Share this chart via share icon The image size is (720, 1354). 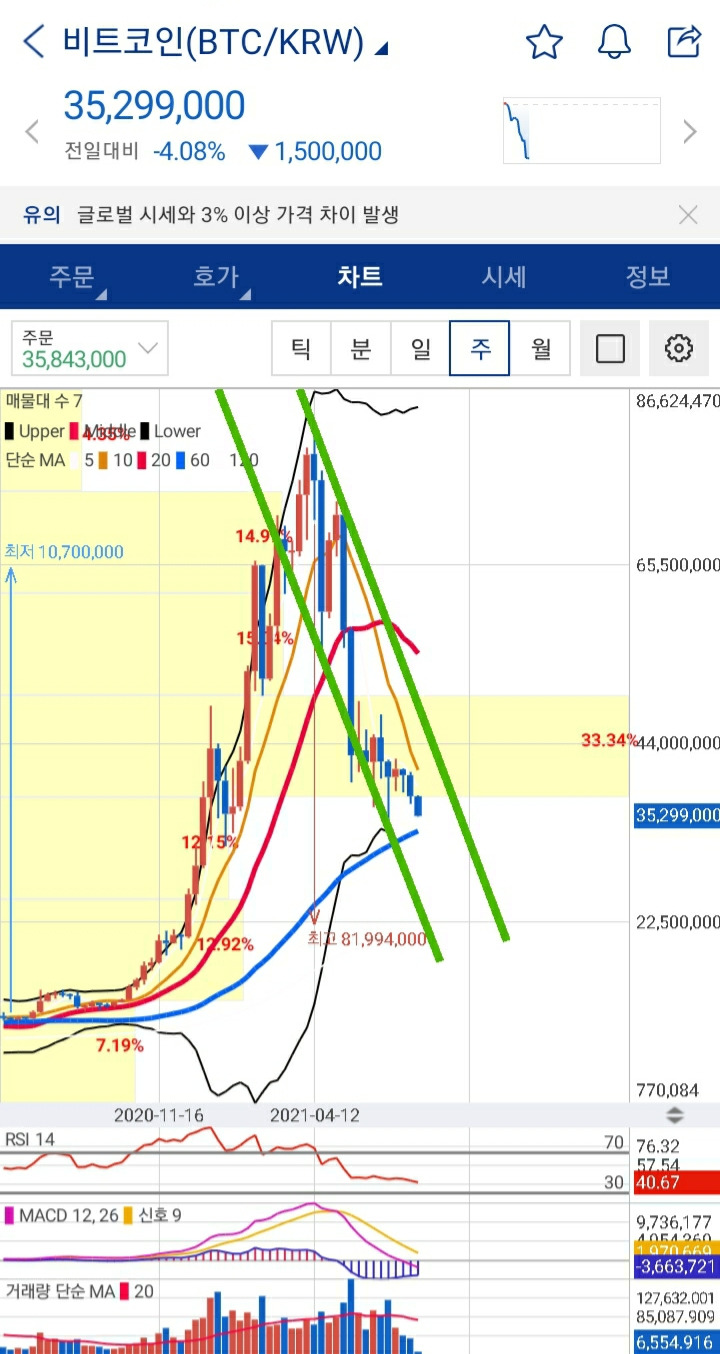pos(684,42)
